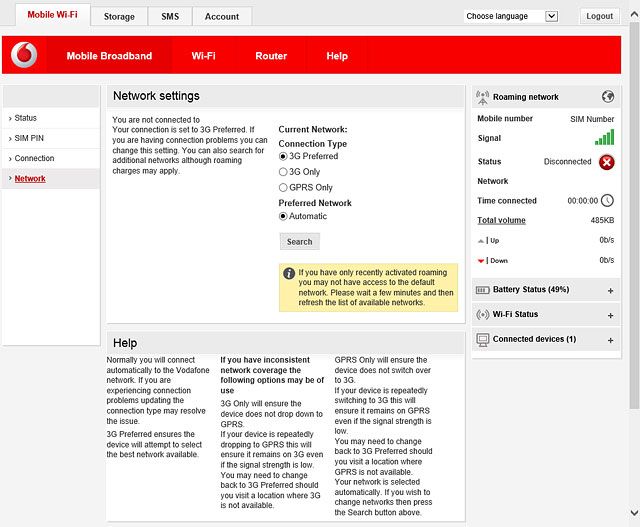
Task: Click the Vodafone logo icon
Action: (24, 55)
